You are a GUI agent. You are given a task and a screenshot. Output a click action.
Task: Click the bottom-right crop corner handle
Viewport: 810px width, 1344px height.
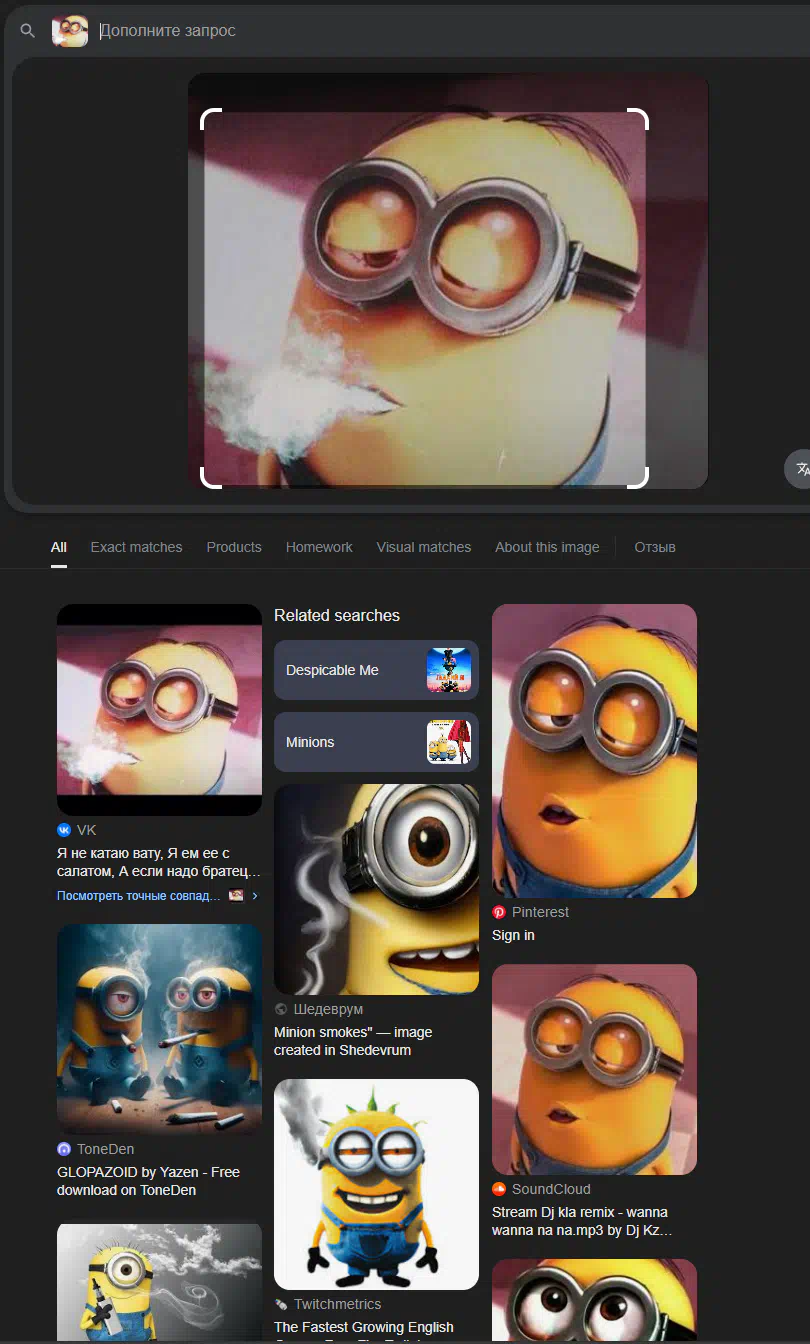pos(640,479)
